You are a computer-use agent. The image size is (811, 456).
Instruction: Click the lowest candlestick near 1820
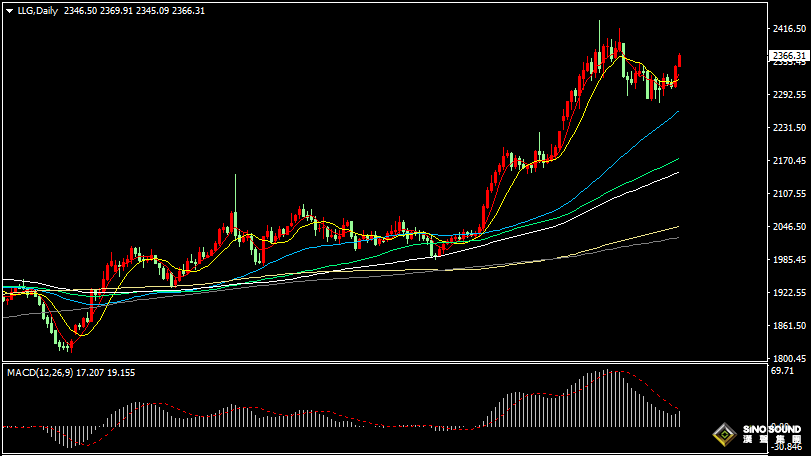(x=65, y=344)
